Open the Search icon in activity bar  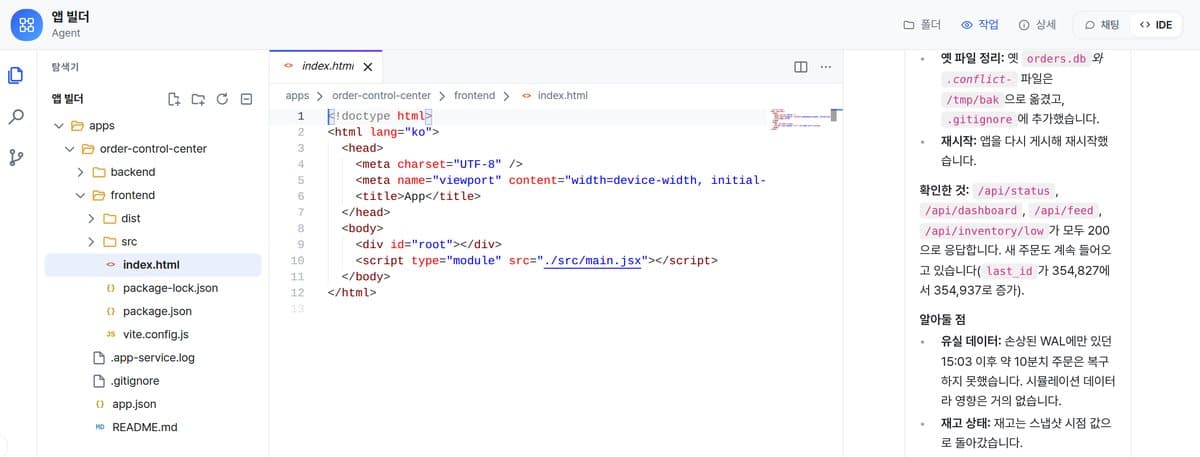coord(16,117)
